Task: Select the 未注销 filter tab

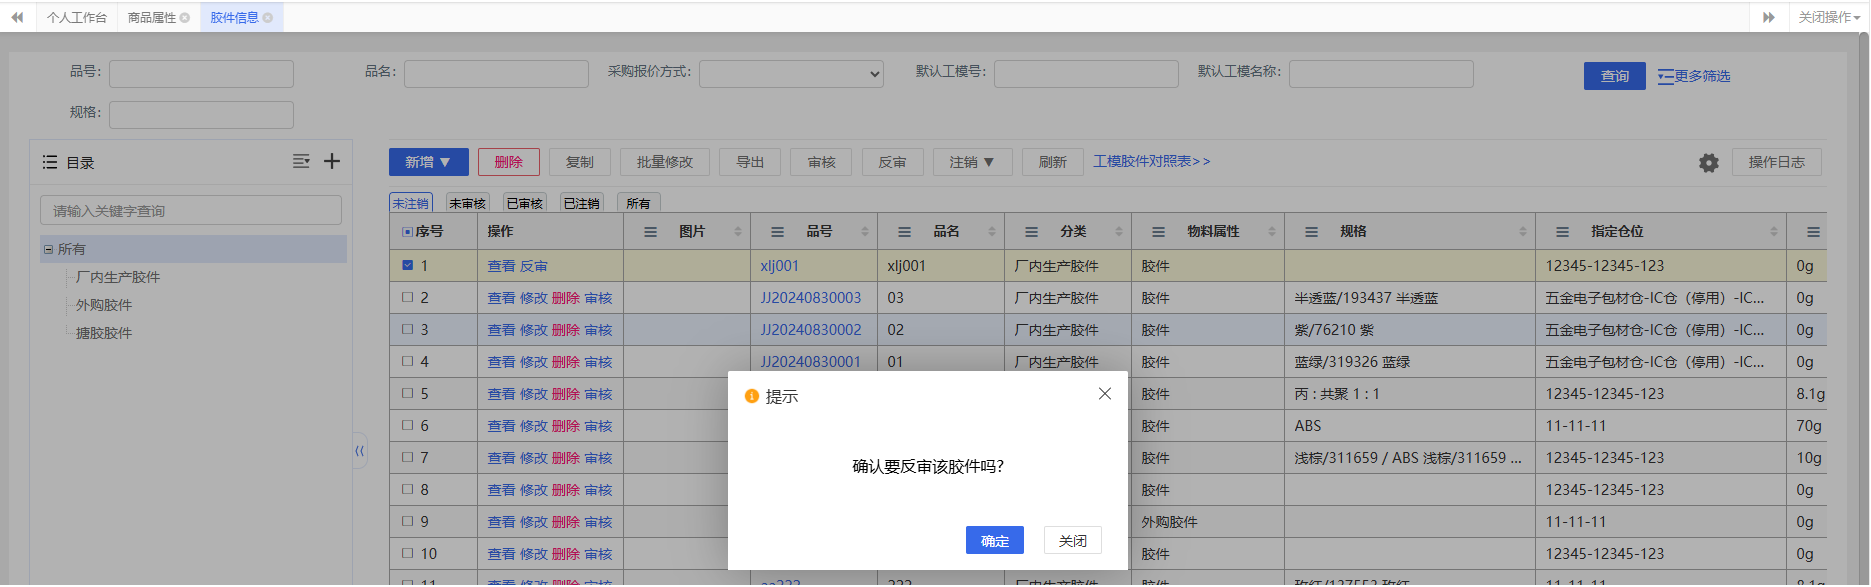Action: coord(411,203)
